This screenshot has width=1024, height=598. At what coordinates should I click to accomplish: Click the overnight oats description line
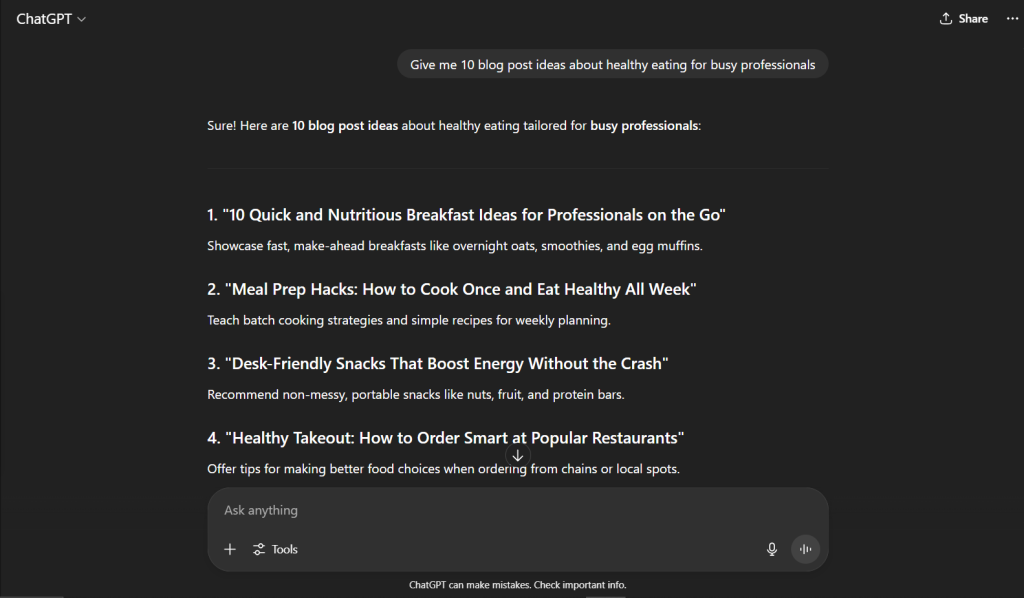[x=455, y=246]
